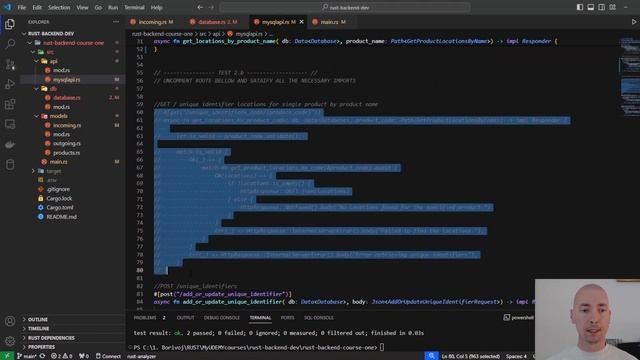Collapse the models folder
Image resolution: width=640 pixels, height=360 pixels.
(37, 116)
